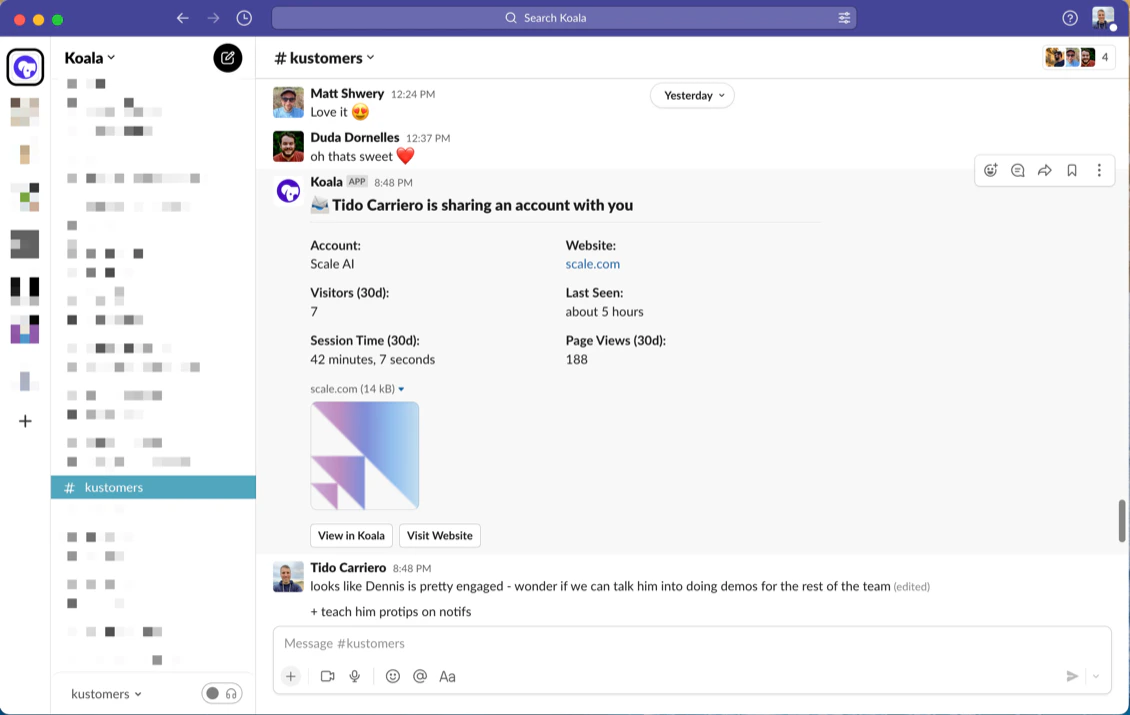The width and height of the screenshot is (1130, 715).
Task: Open Duda Dornelles' avatar
Action: click(288, 146)
